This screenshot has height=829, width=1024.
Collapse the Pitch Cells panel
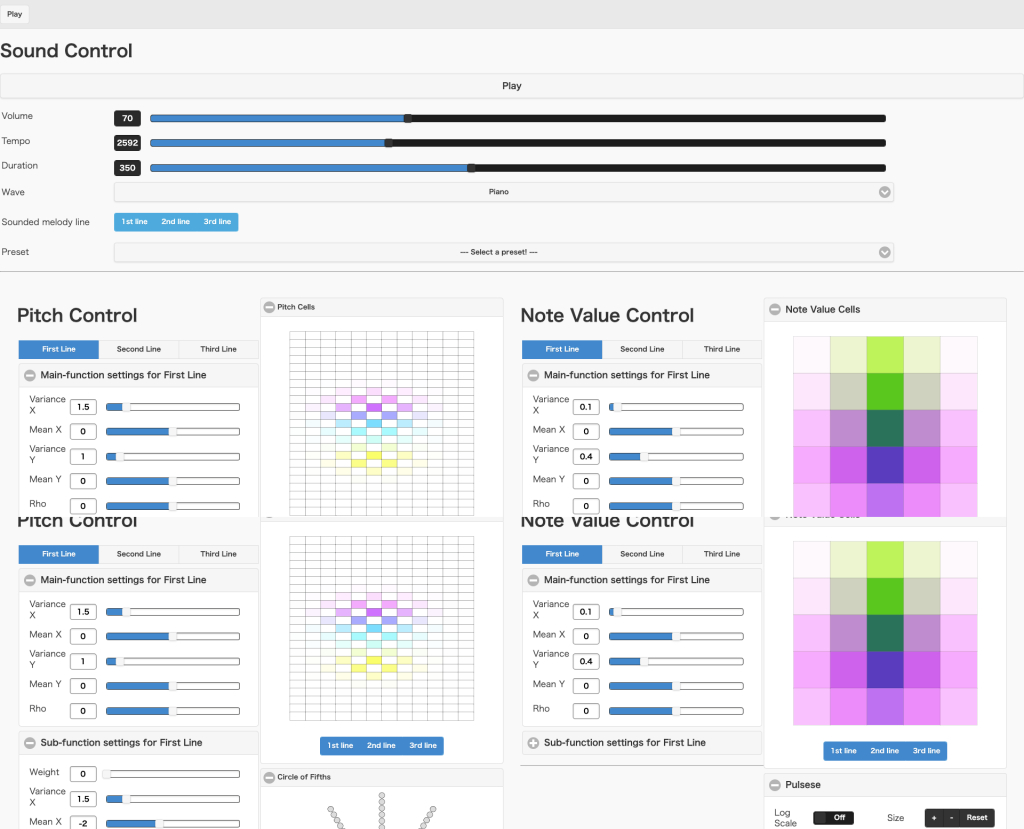coord(269,307)
